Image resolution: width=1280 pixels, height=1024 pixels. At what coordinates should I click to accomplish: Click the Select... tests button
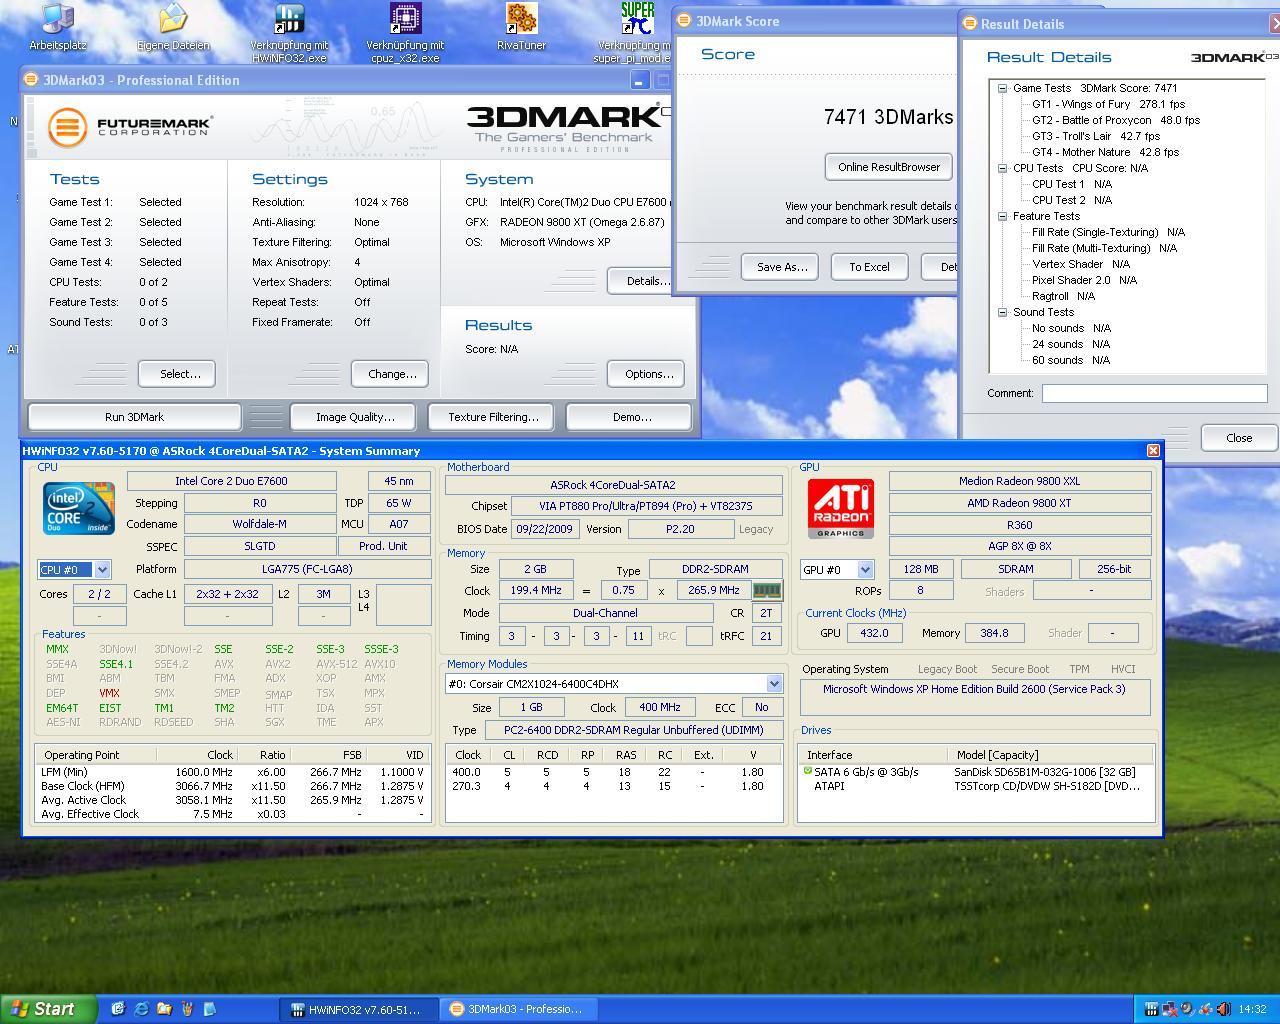tap(177, 374)
